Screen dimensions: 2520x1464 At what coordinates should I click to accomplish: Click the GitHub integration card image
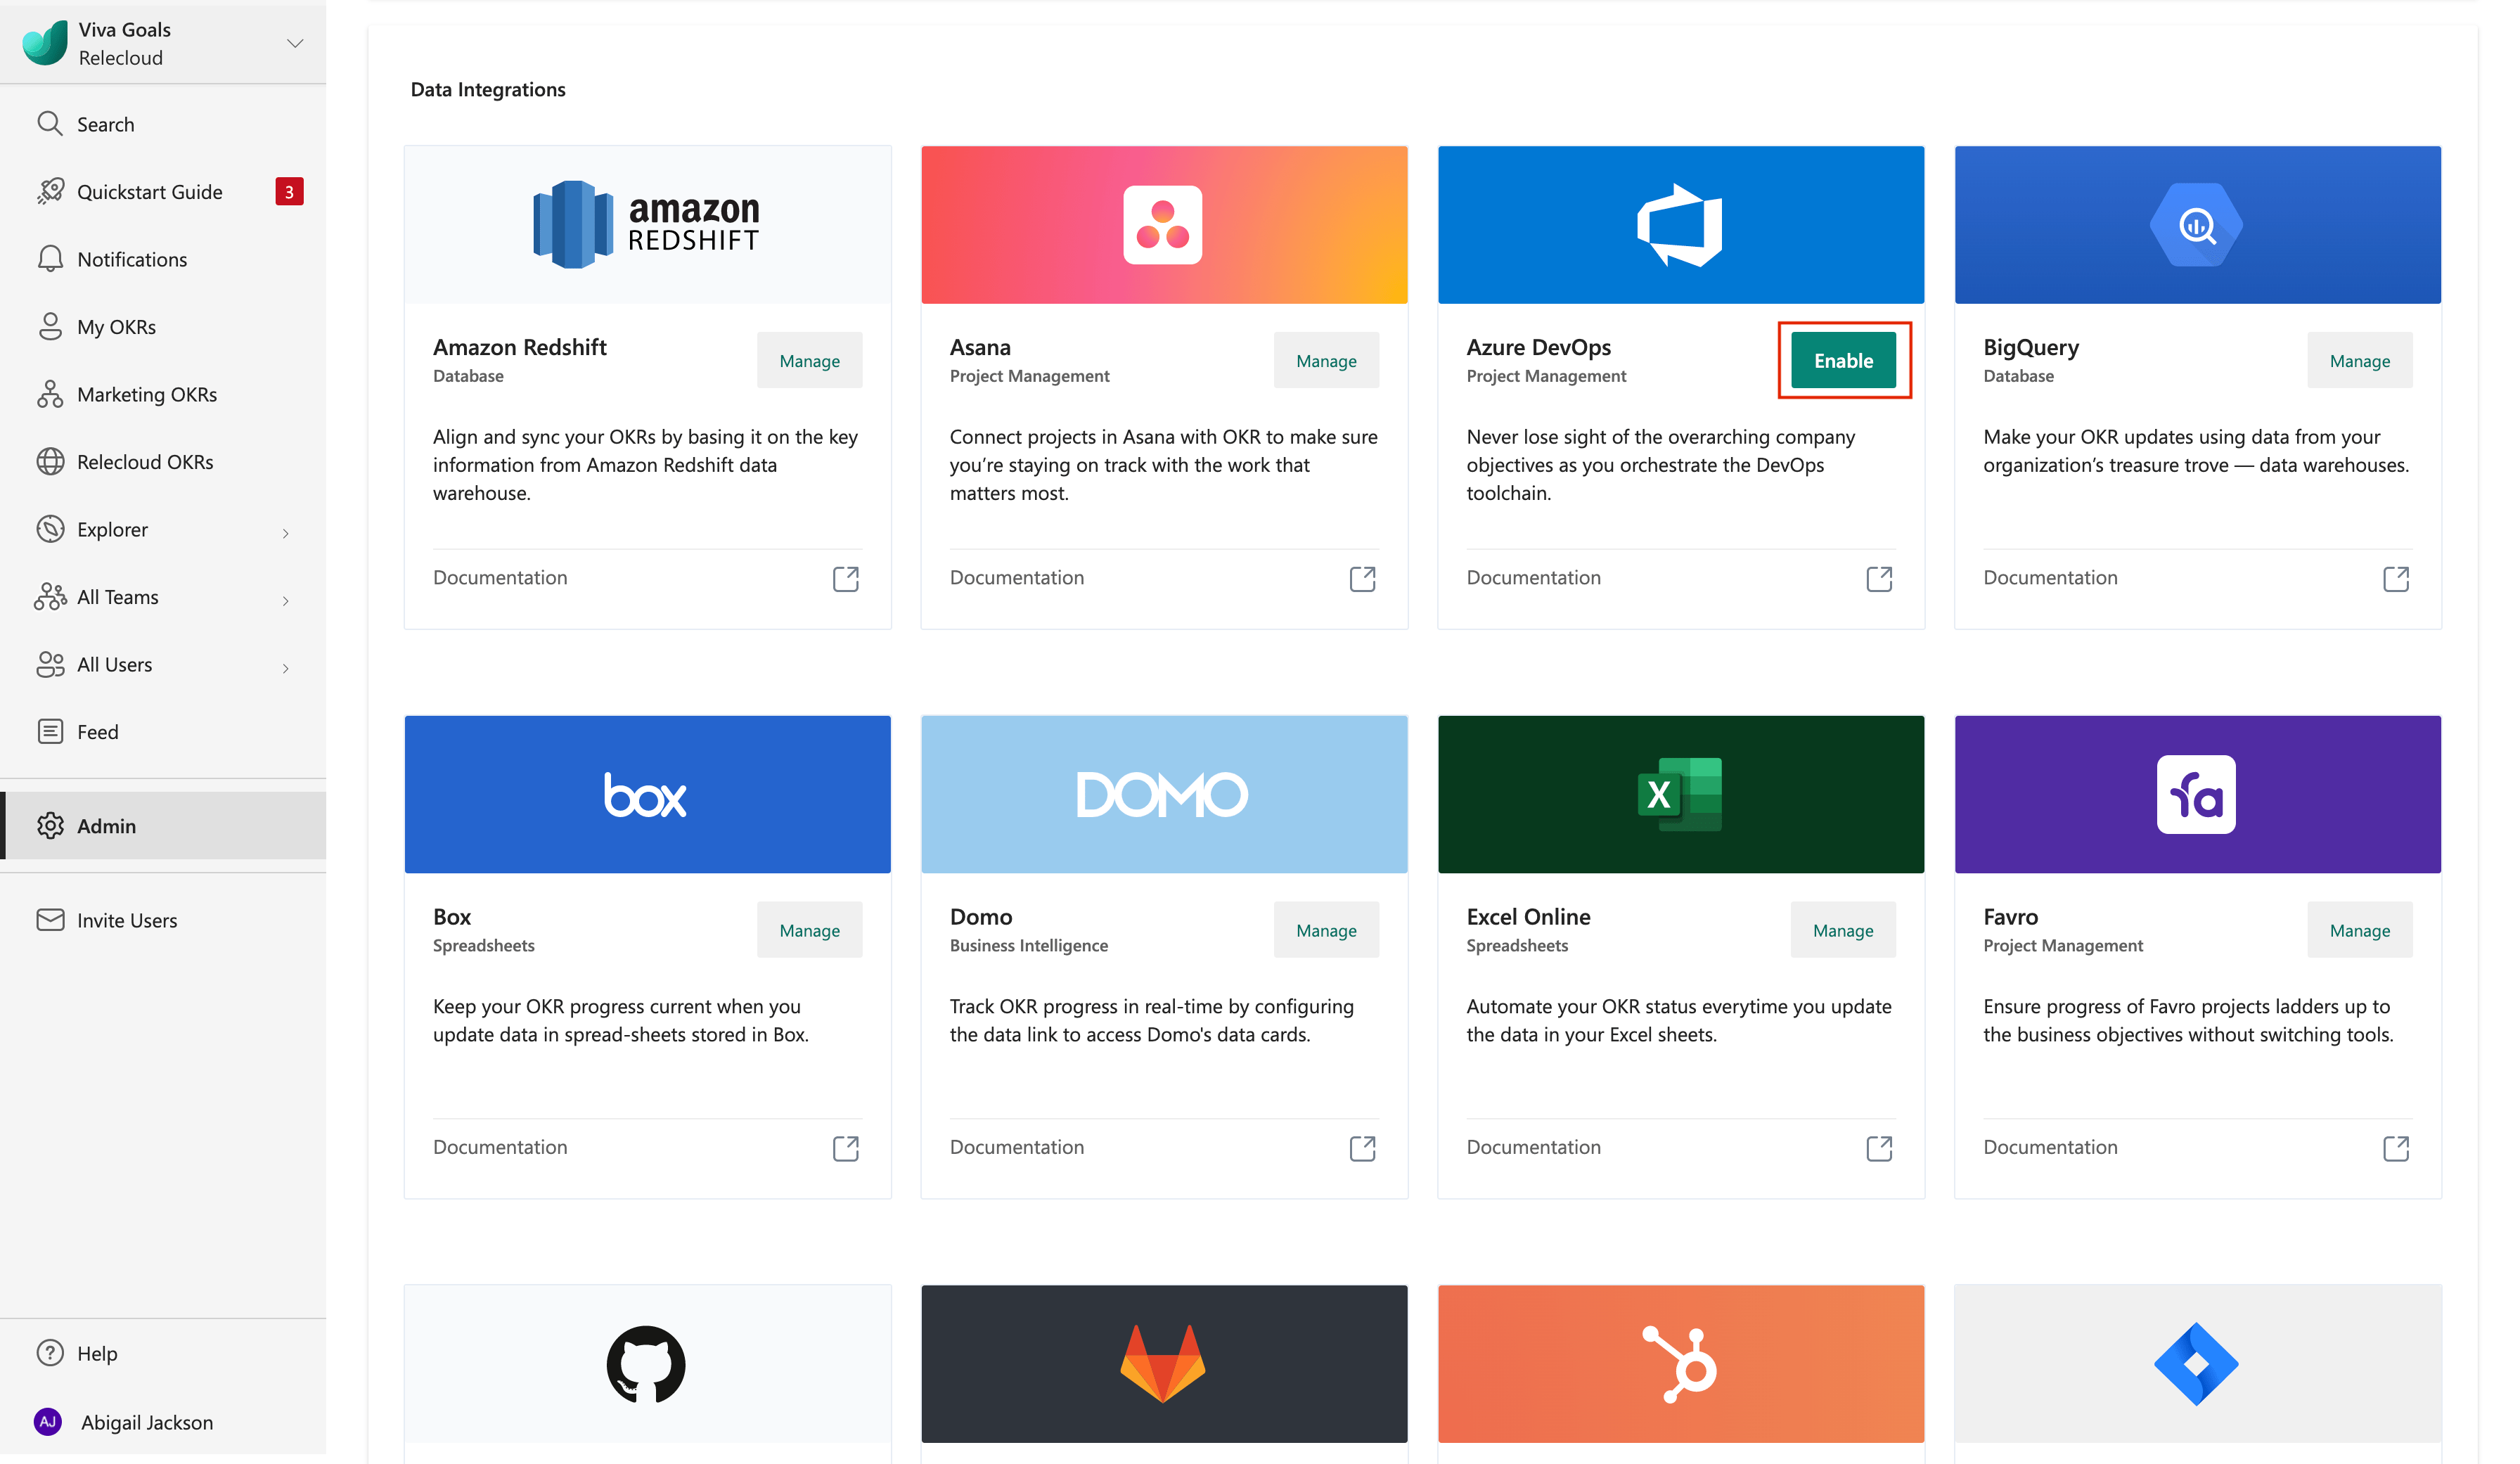click(x=647, y=1363)
